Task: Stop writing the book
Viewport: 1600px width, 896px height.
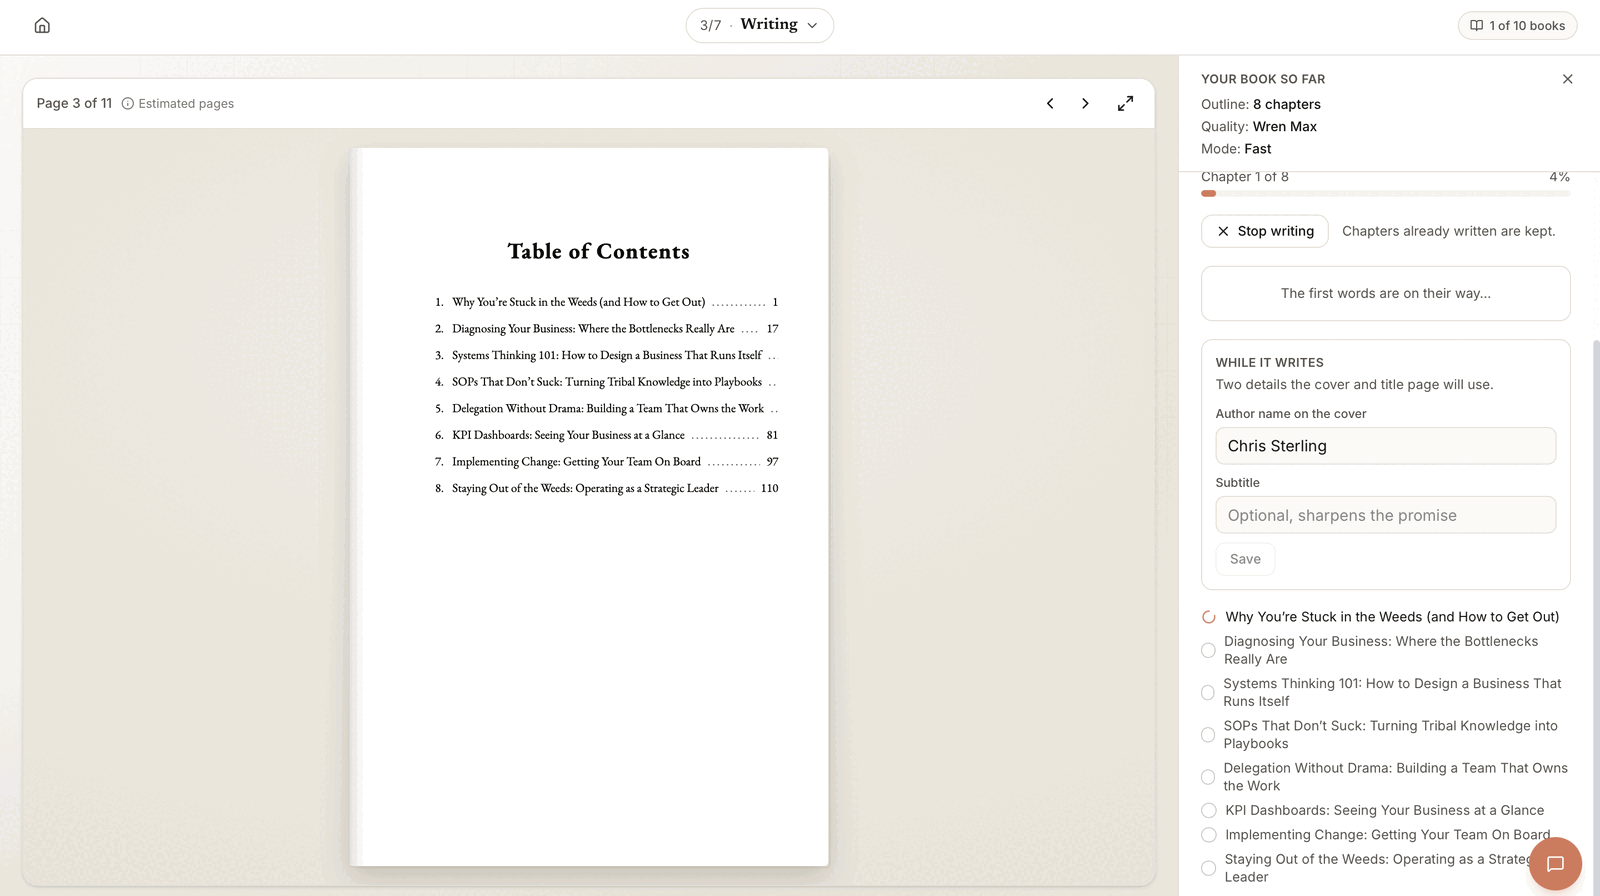Action: click(1265, 231)
